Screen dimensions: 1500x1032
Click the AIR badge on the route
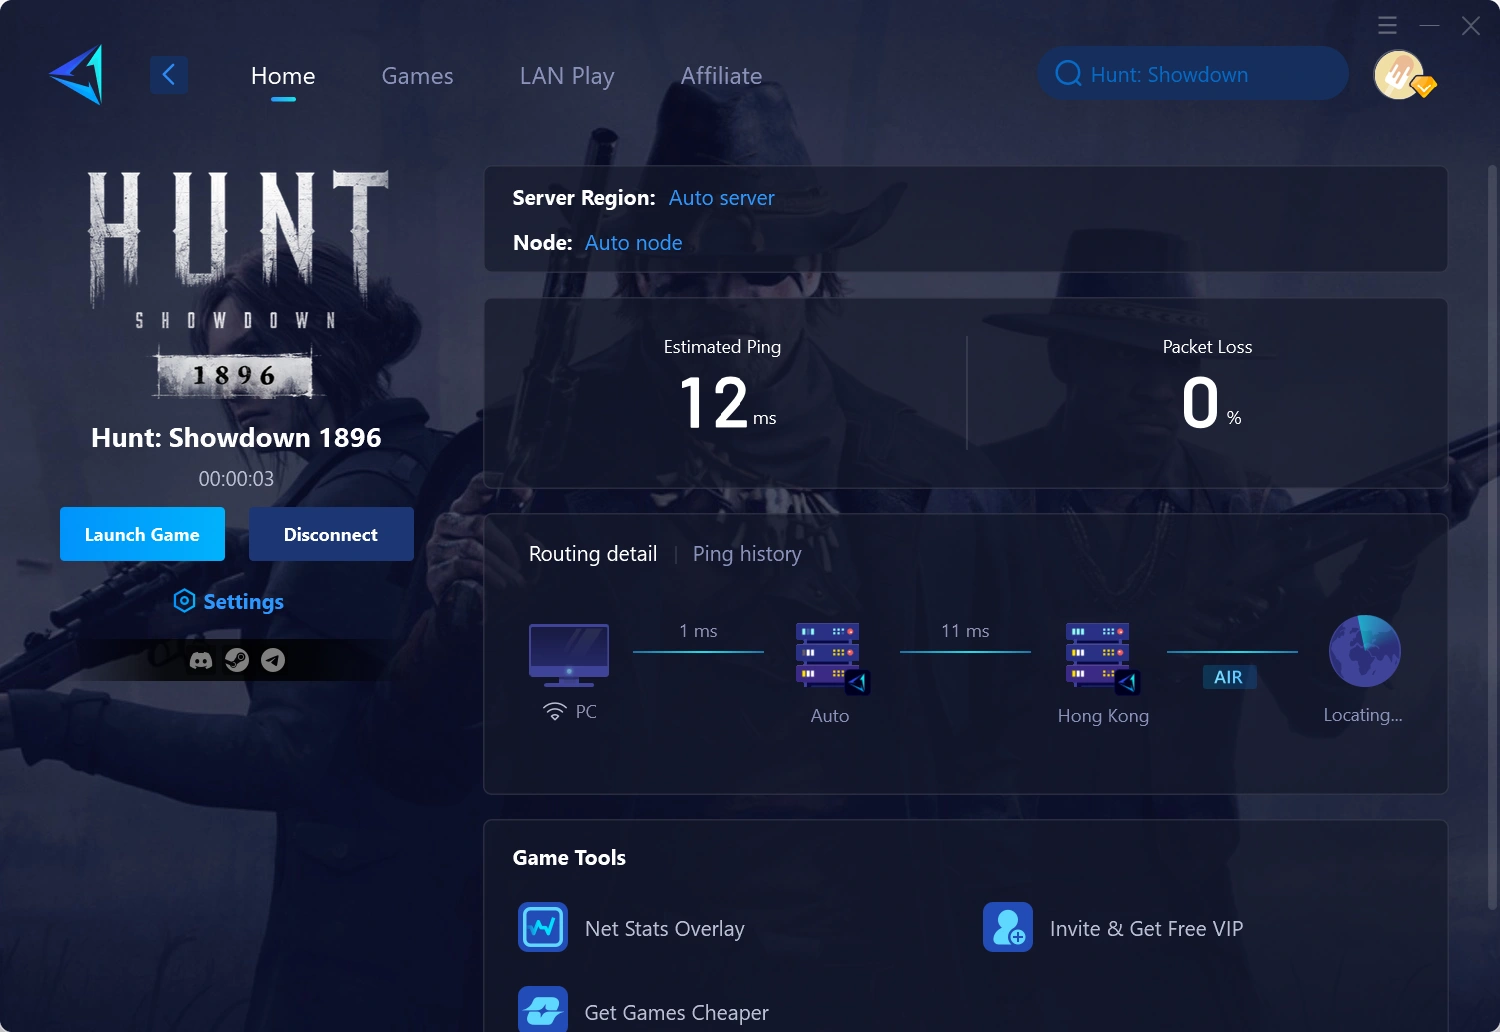tap(1228, 677)
